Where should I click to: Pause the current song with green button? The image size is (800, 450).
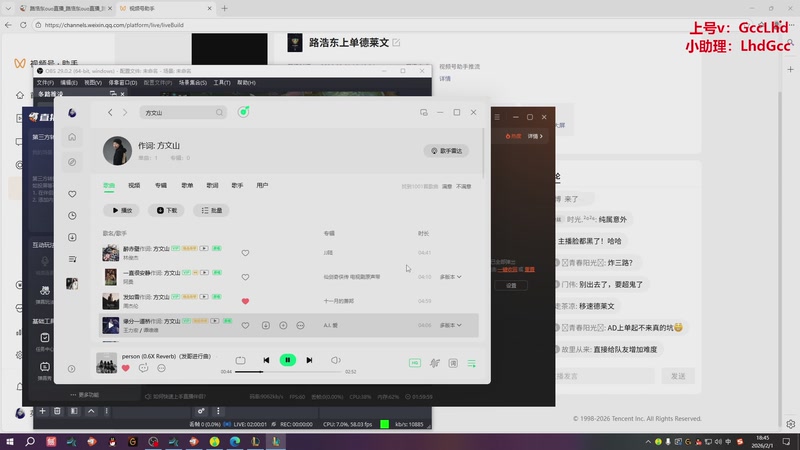288,360
